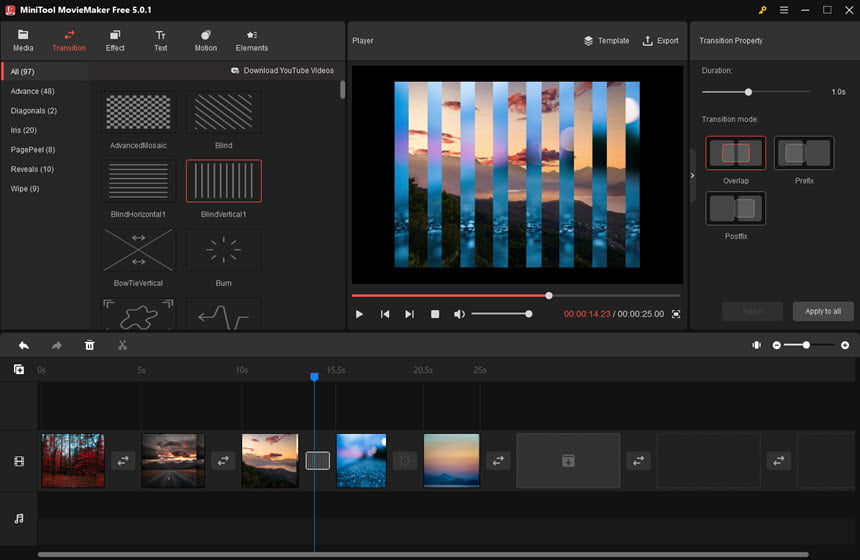Screen dimensions: 860x560
Task: Click the audio track music note icon
Action: 19,518
